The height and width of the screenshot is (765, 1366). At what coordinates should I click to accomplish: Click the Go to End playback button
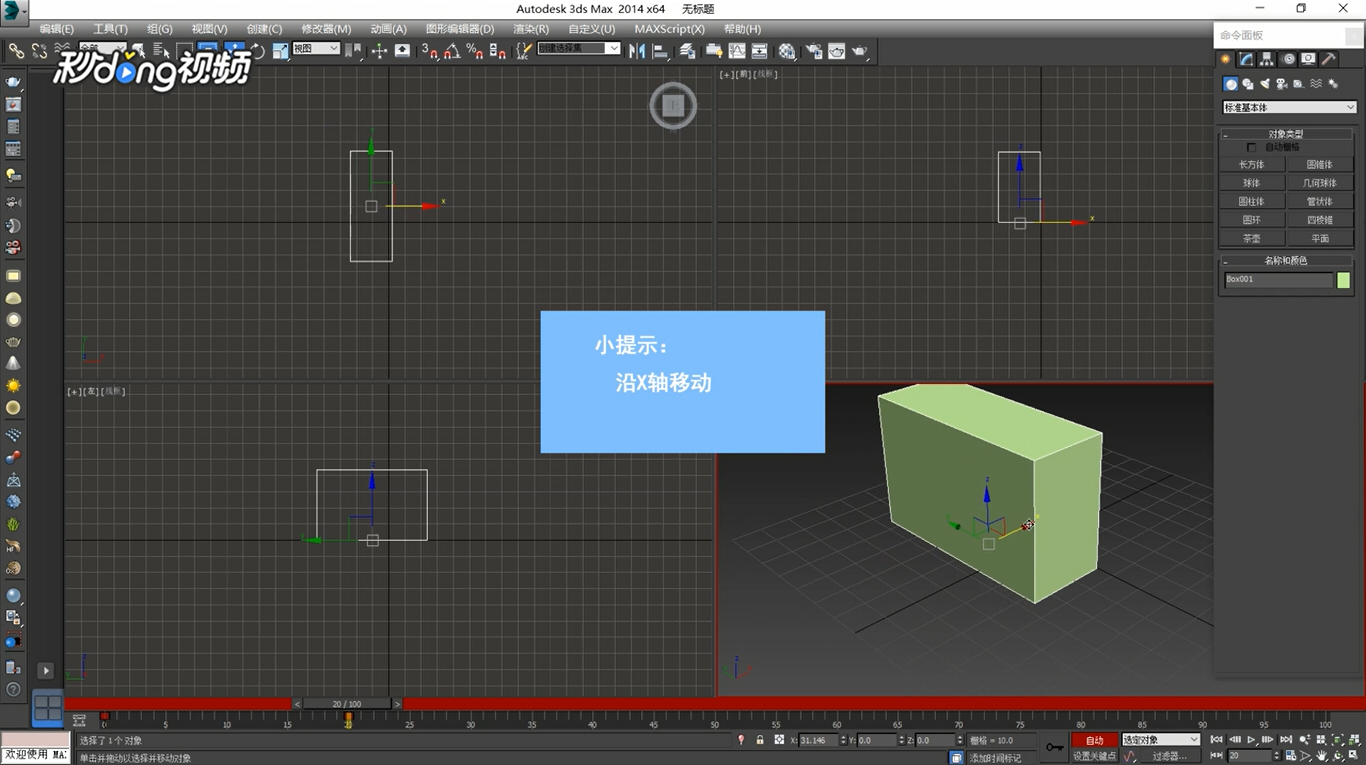pos(1286,740)
